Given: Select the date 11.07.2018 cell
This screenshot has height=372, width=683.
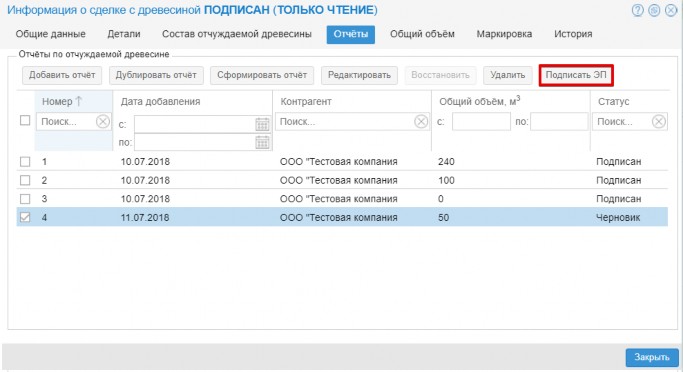Looking at the screenshot, I should pos(145,217).
